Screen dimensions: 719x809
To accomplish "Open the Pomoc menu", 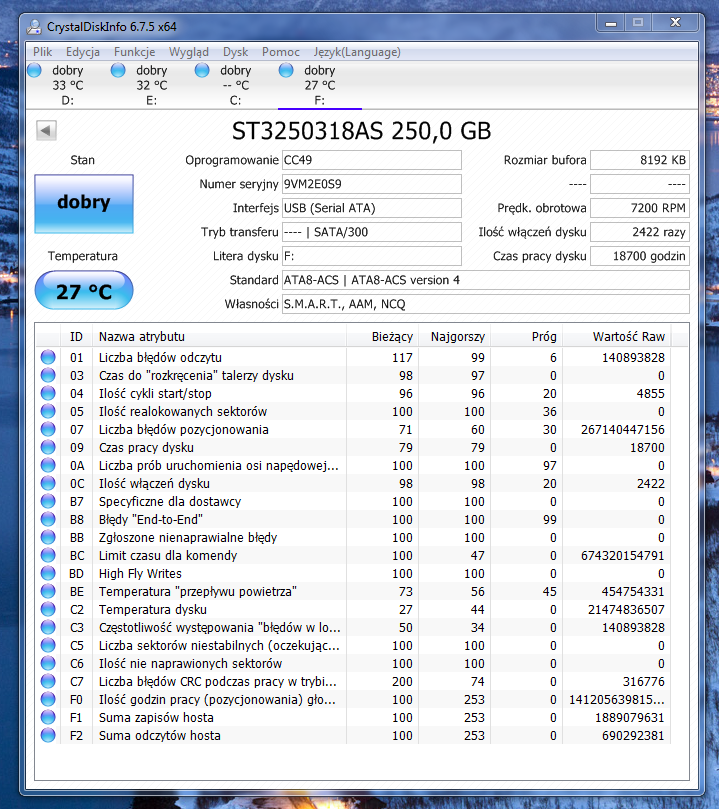I will click(281, 52).
